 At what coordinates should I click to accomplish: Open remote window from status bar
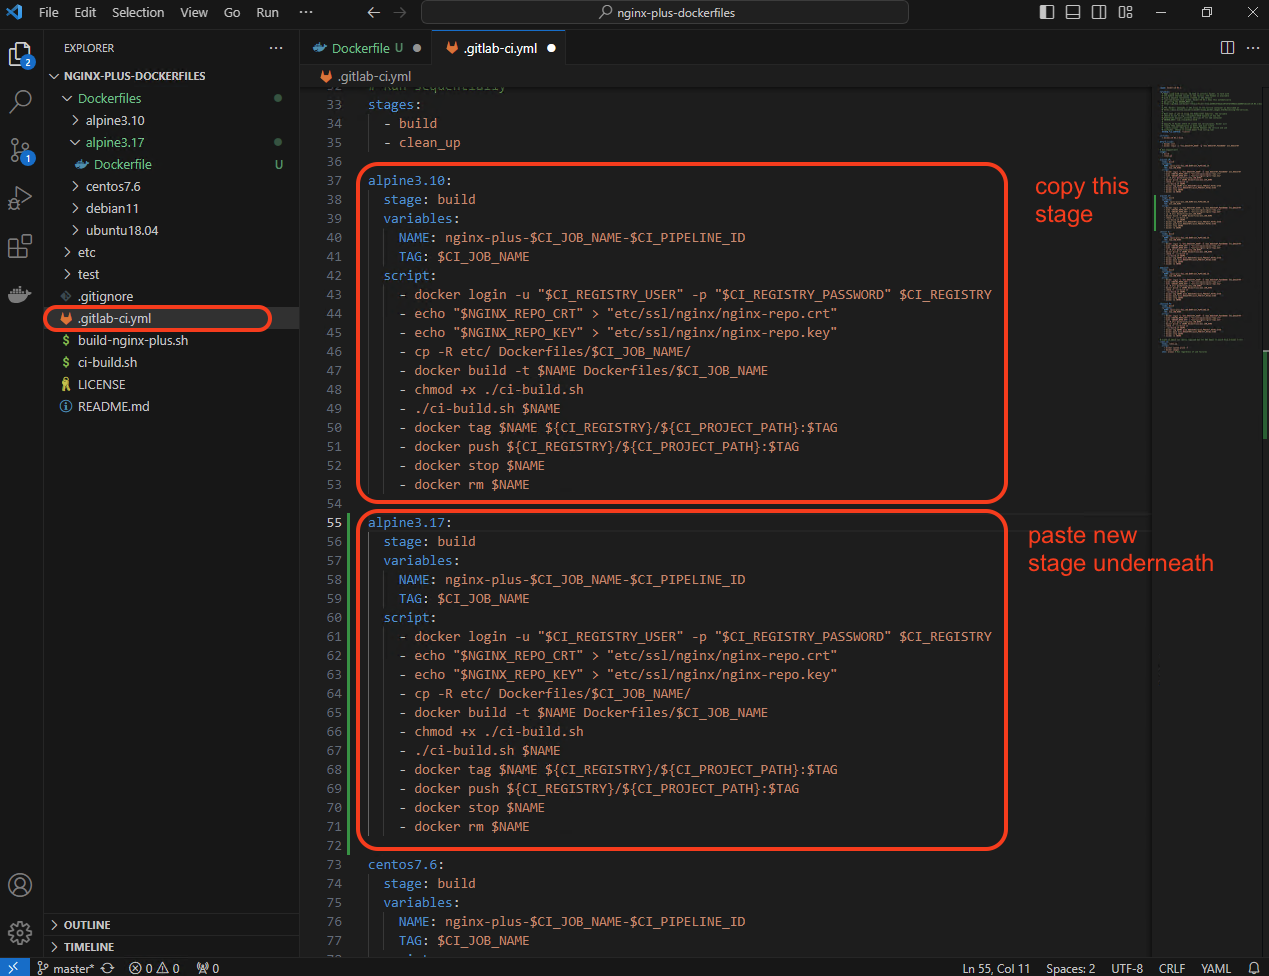click(14, 968)
